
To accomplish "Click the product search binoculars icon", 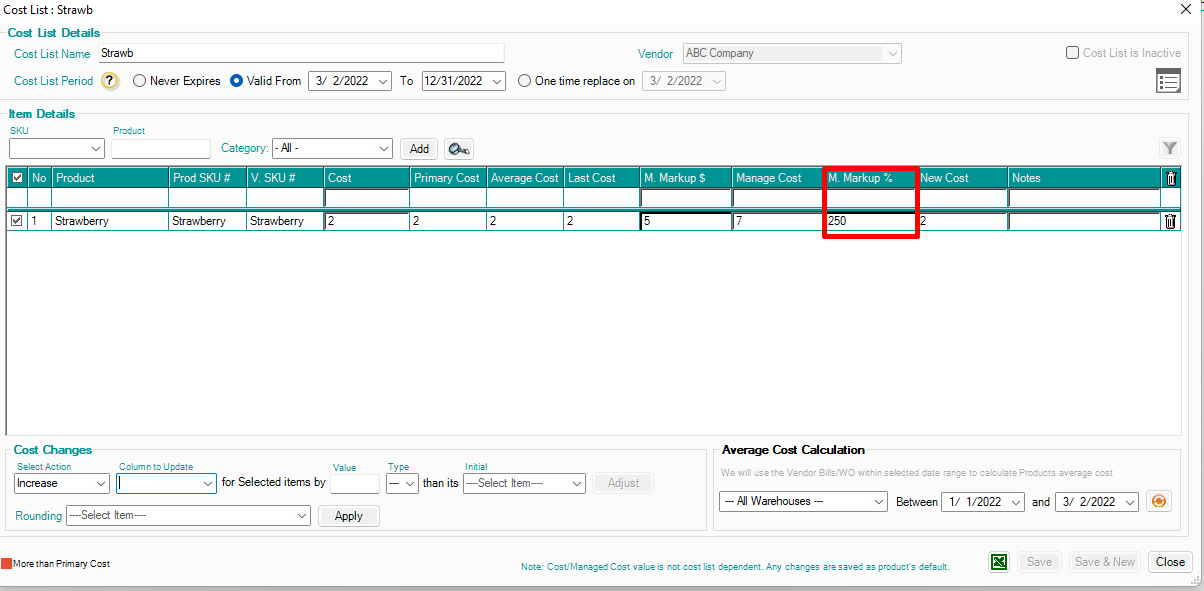I will (458, 149).
